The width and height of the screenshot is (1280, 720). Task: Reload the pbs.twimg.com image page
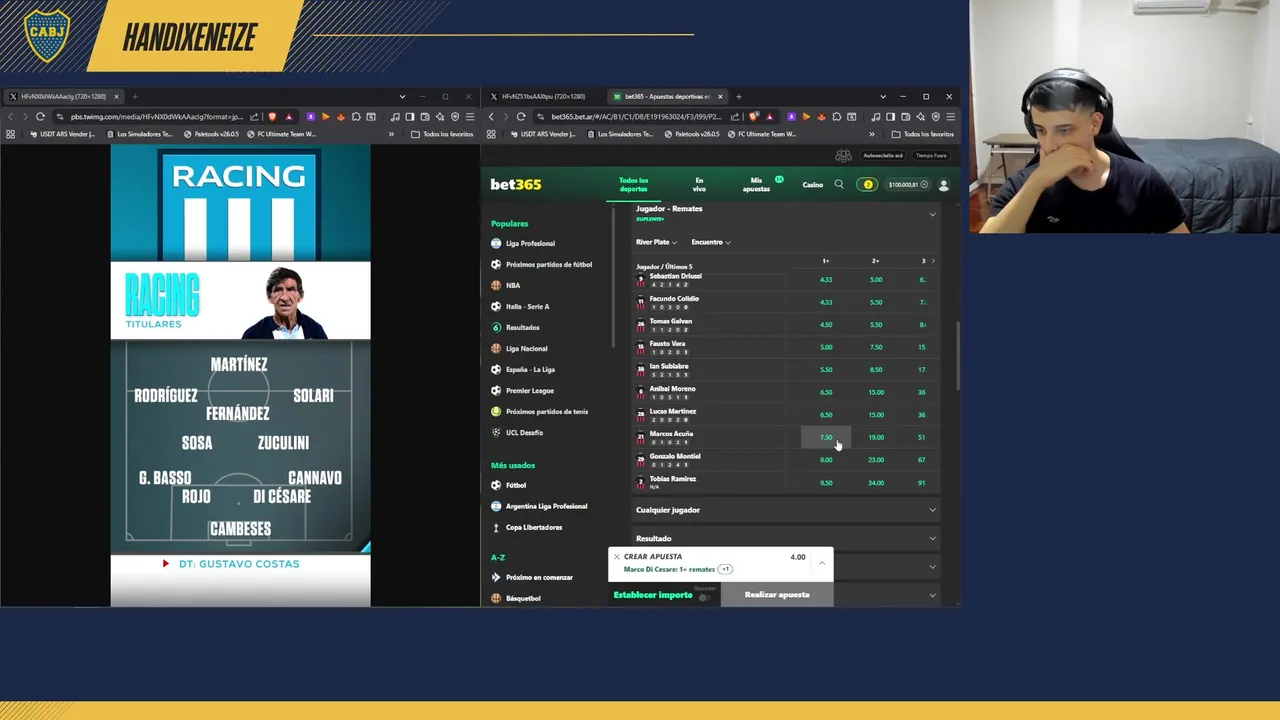pyautogui.click(x=40, y=117)
